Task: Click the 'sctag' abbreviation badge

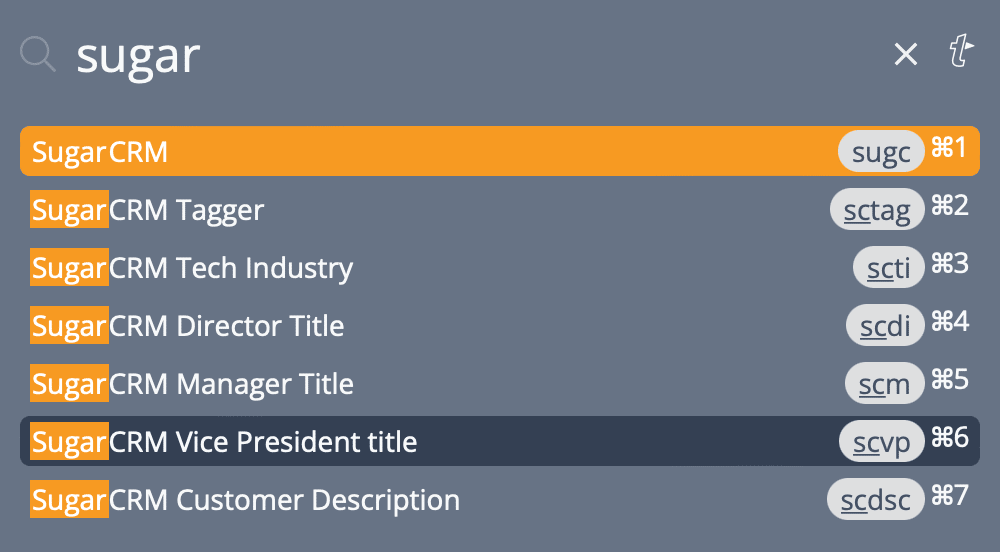Action: (x=877, y=210)
